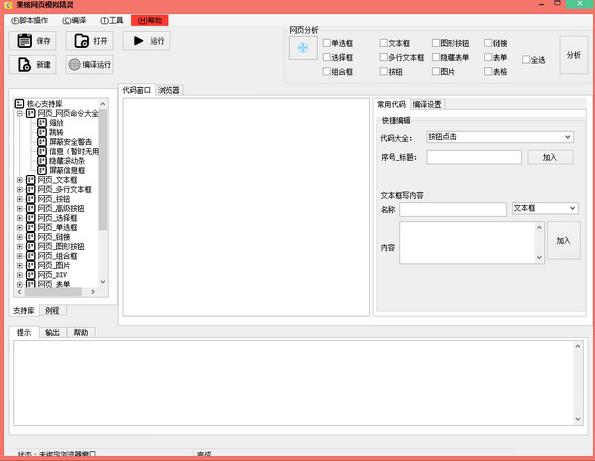
Task: Click the icon beside 隐藏滚动条
Action: 42,160
